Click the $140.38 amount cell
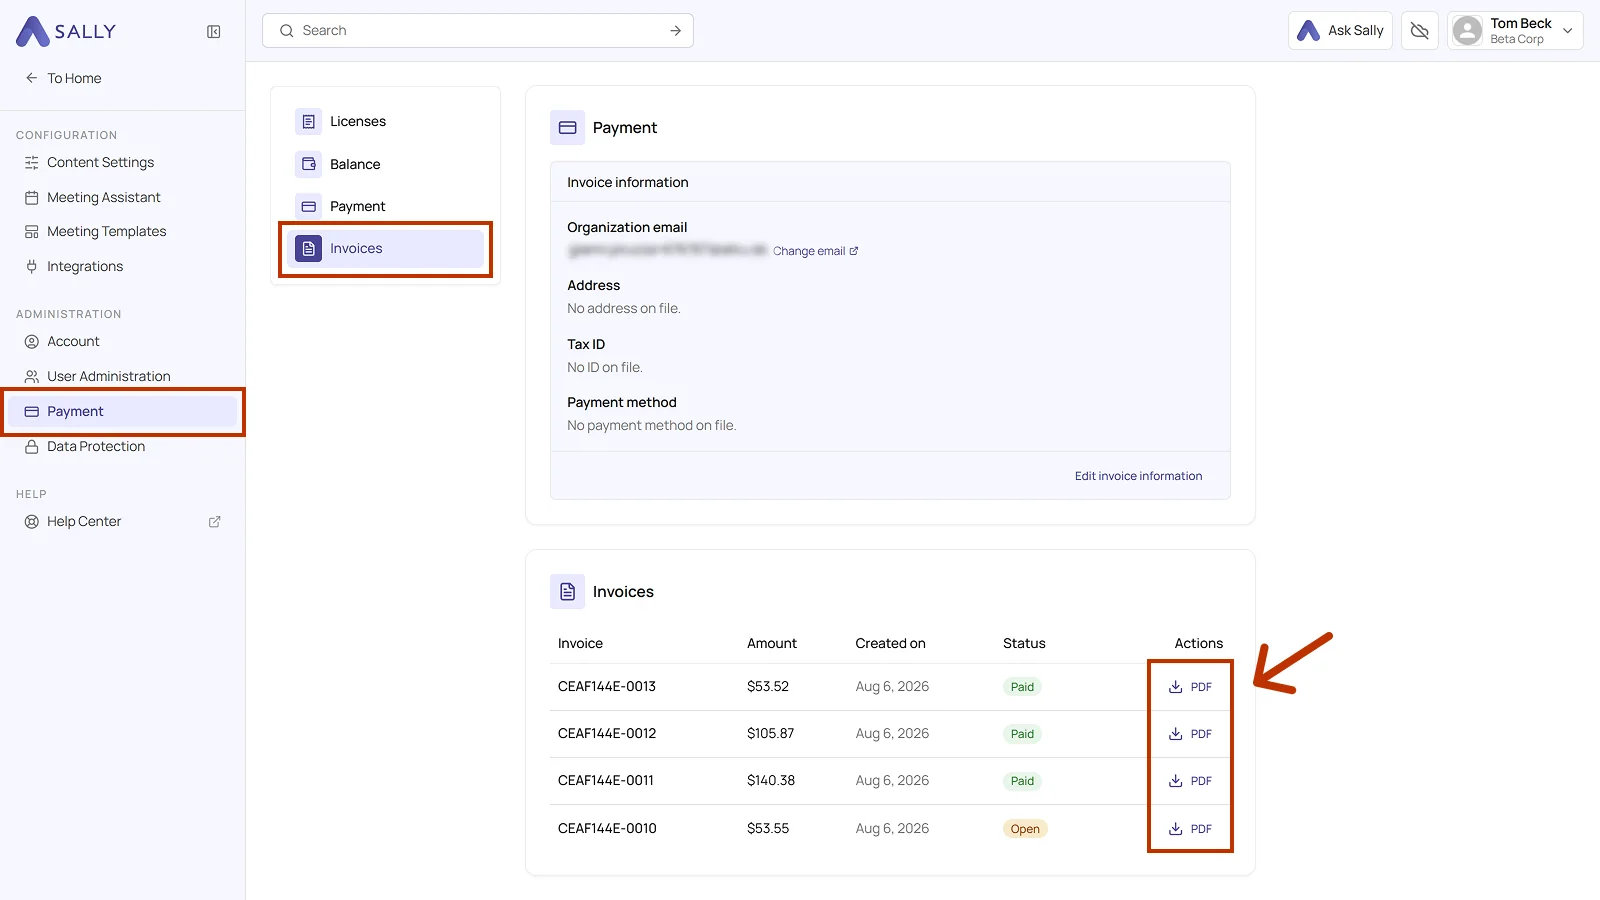 tap(771, 780)
